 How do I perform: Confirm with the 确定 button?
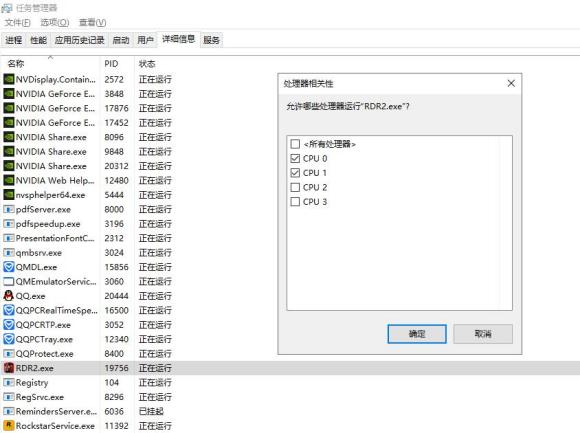(417, 334)
